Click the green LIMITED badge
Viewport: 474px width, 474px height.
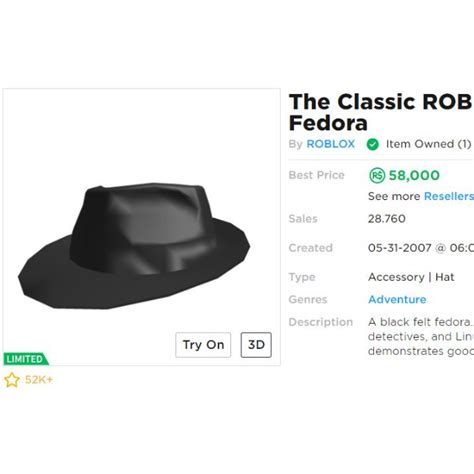[26, 359]
